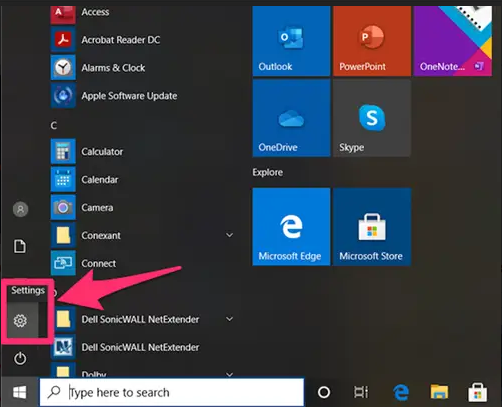This screenshot has width=502, height=407.
Task: Click the Acrobat Reader DC label
Action: tap(121, 40)
